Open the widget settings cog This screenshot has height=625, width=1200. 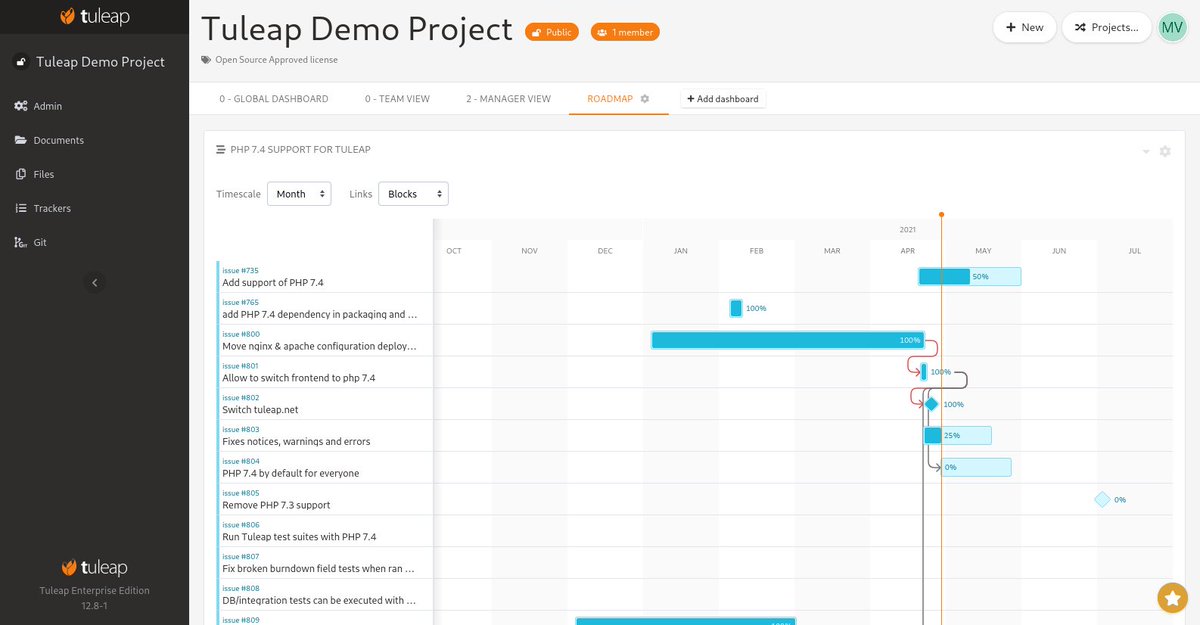tap(1165, 151)
